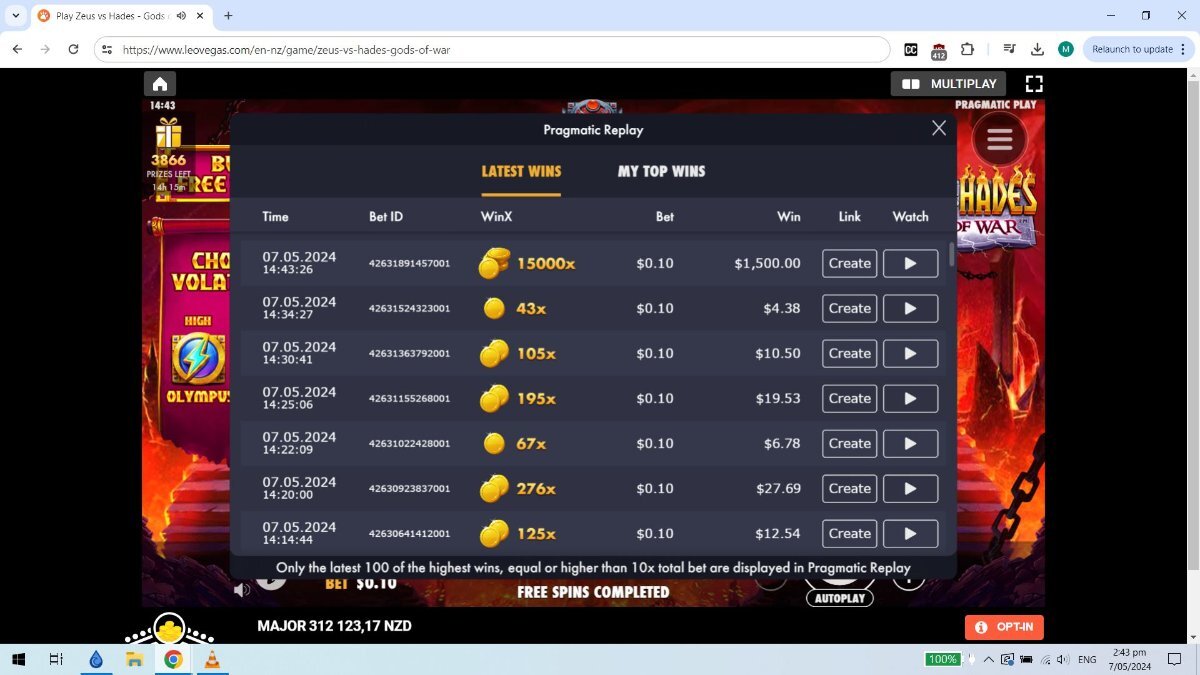1200x675 pixels.
Task: Open the Hades hamburger game menu
Action: click(999, 139)
